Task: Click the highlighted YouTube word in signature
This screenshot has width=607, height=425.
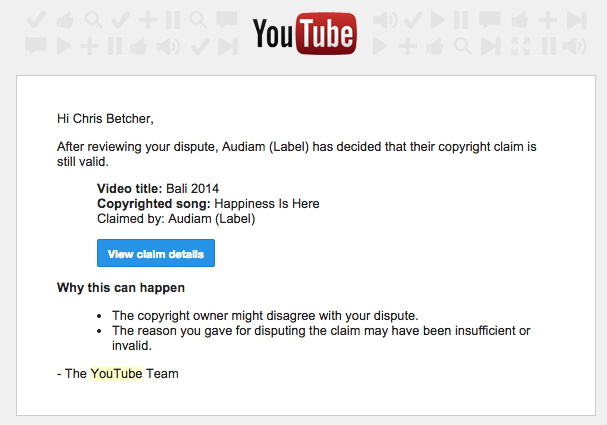Action: pyautogui.click(x=116, y=374)
